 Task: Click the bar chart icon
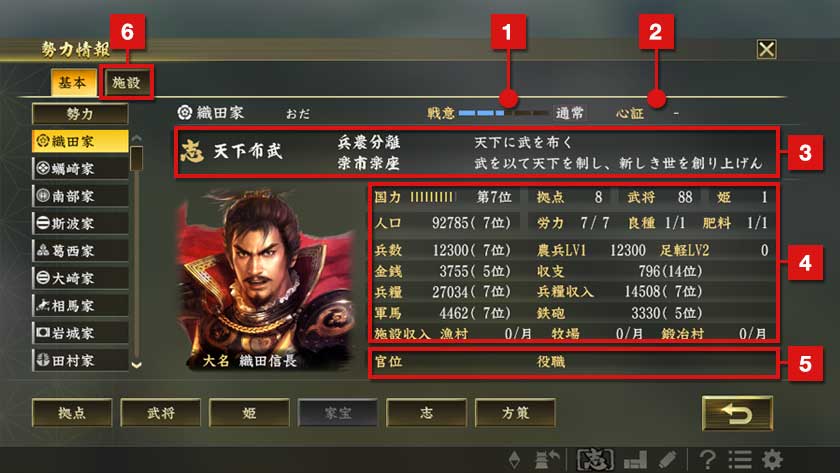636,460
